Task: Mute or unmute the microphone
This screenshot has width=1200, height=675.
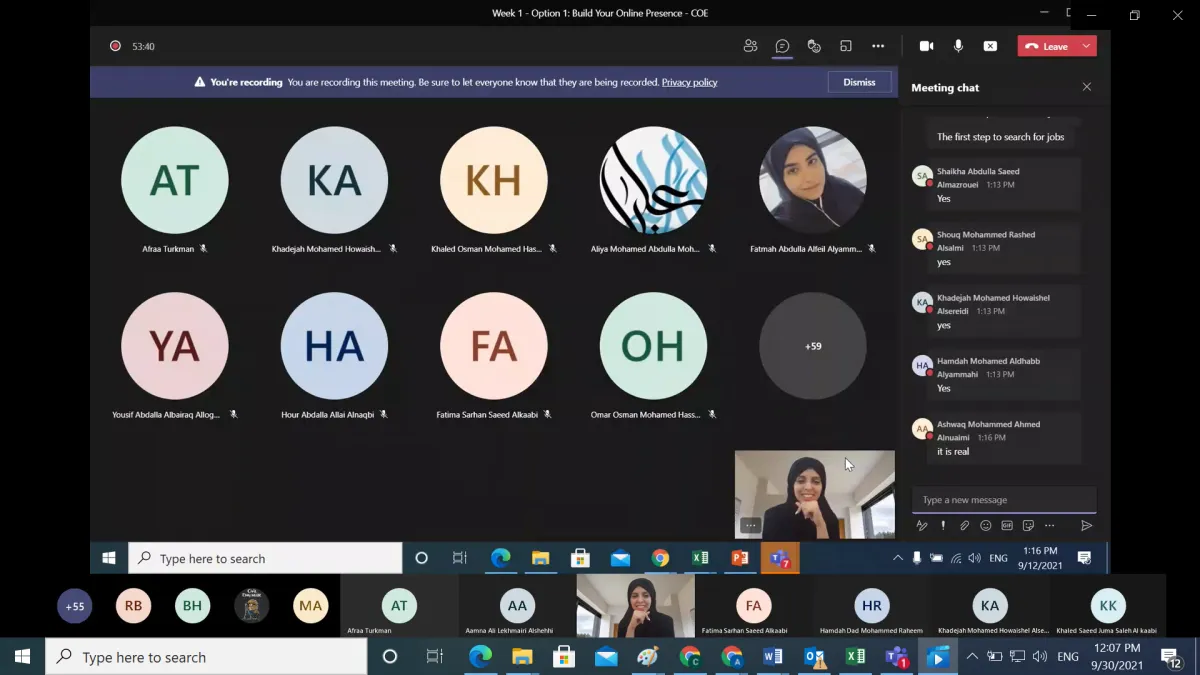Action: point(958,46)
